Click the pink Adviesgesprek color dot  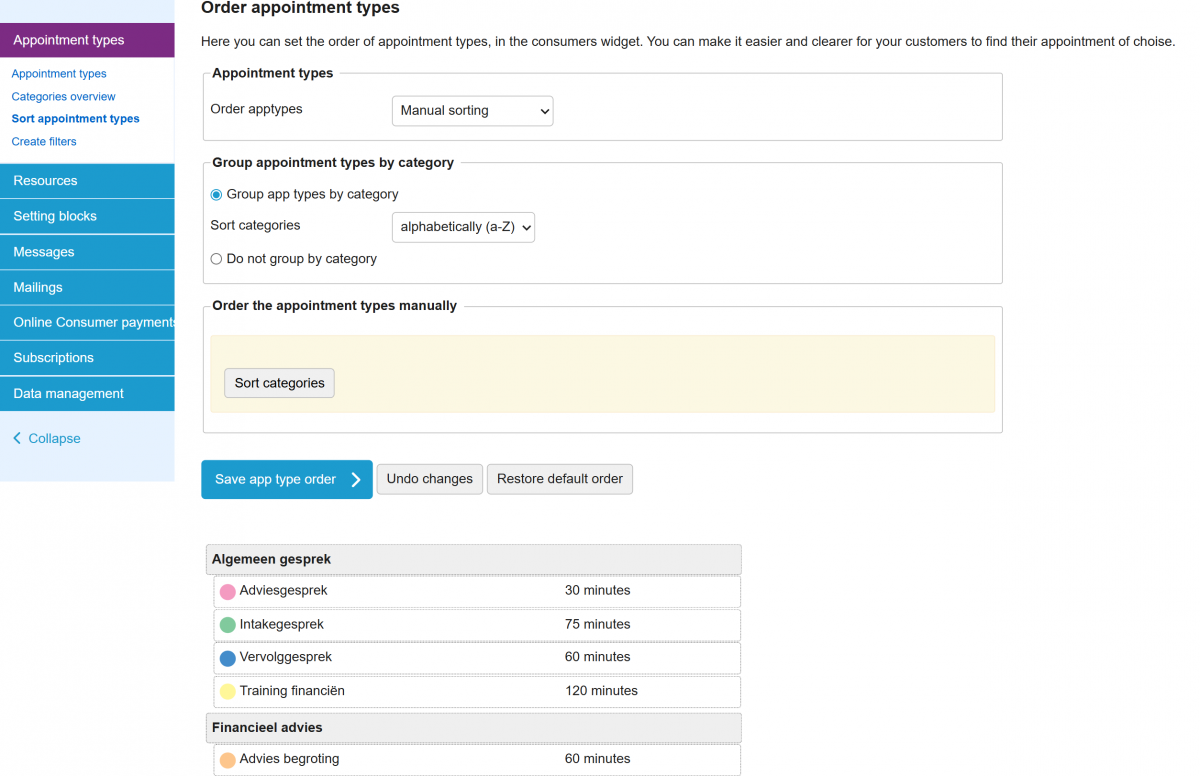227,592
